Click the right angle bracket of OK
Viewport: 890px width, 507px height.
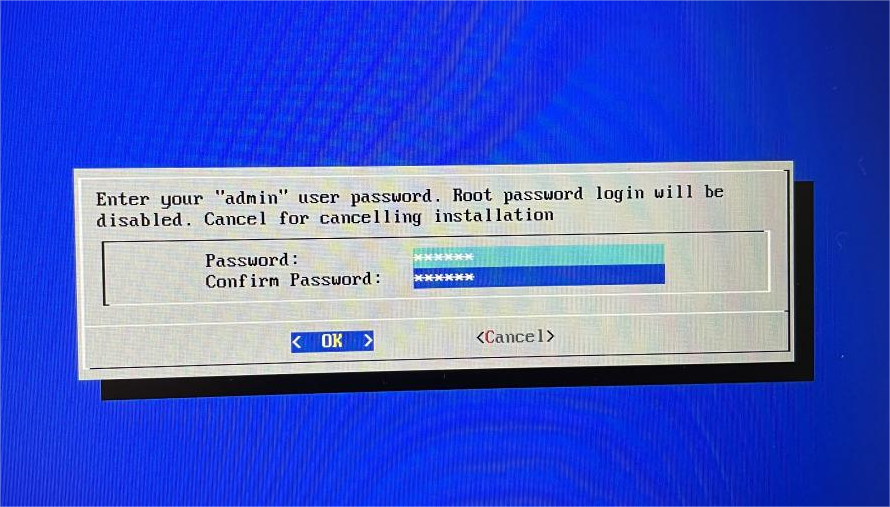click(x=368, y=341)
